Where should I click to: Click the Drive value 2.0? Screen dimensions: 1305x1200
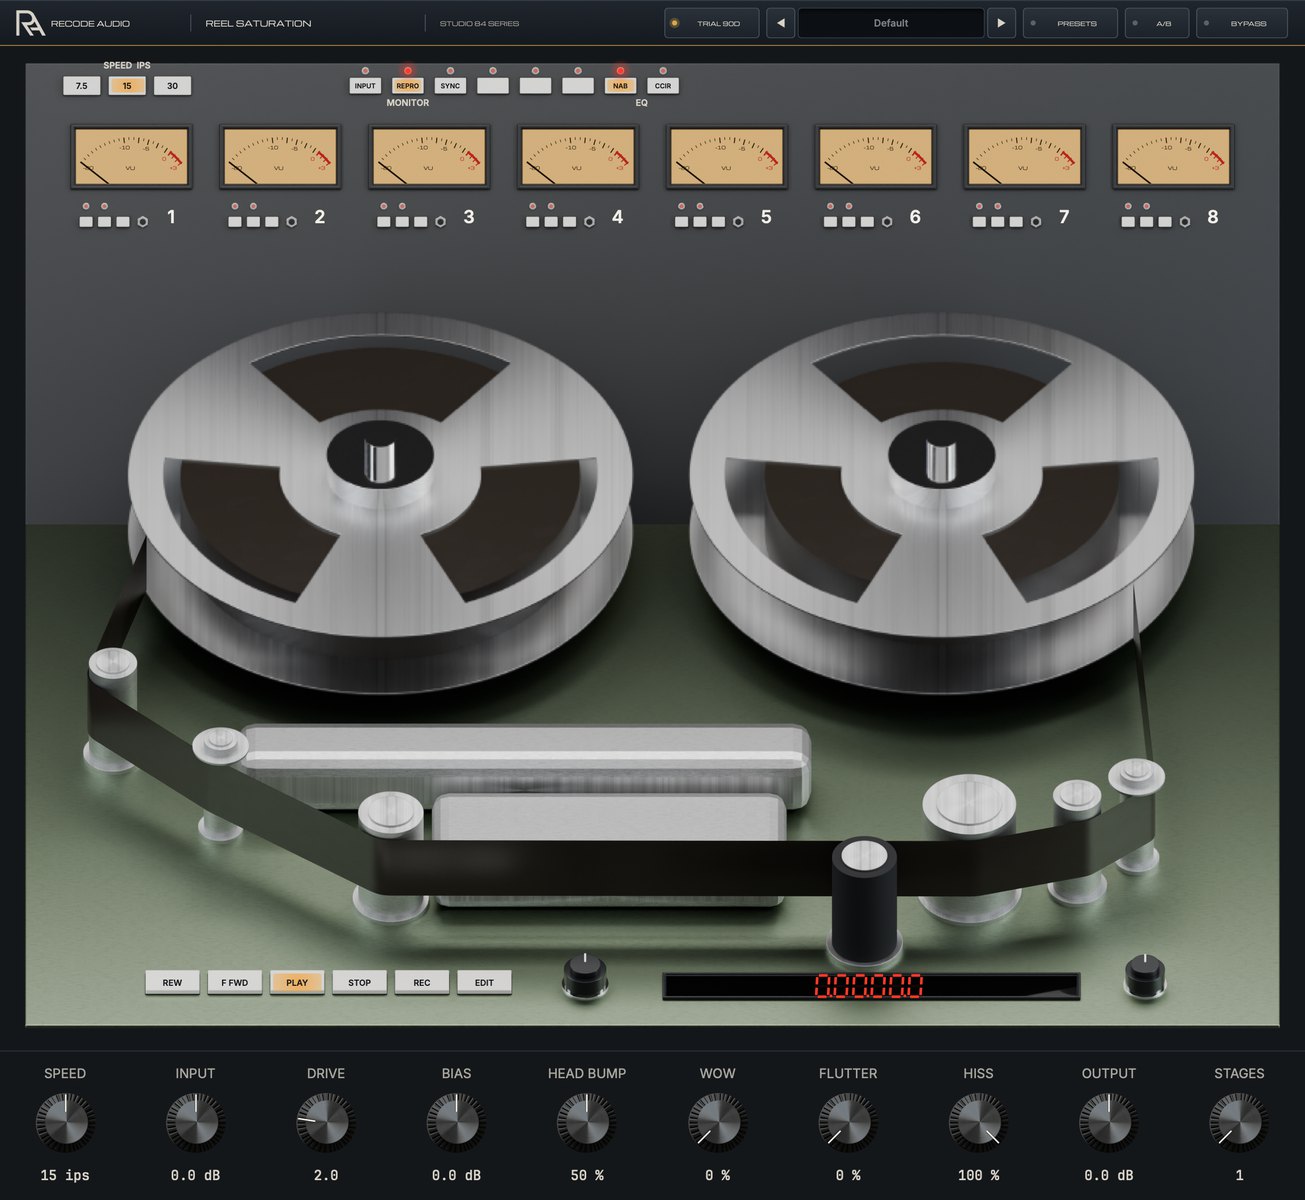pos(326,1175)
